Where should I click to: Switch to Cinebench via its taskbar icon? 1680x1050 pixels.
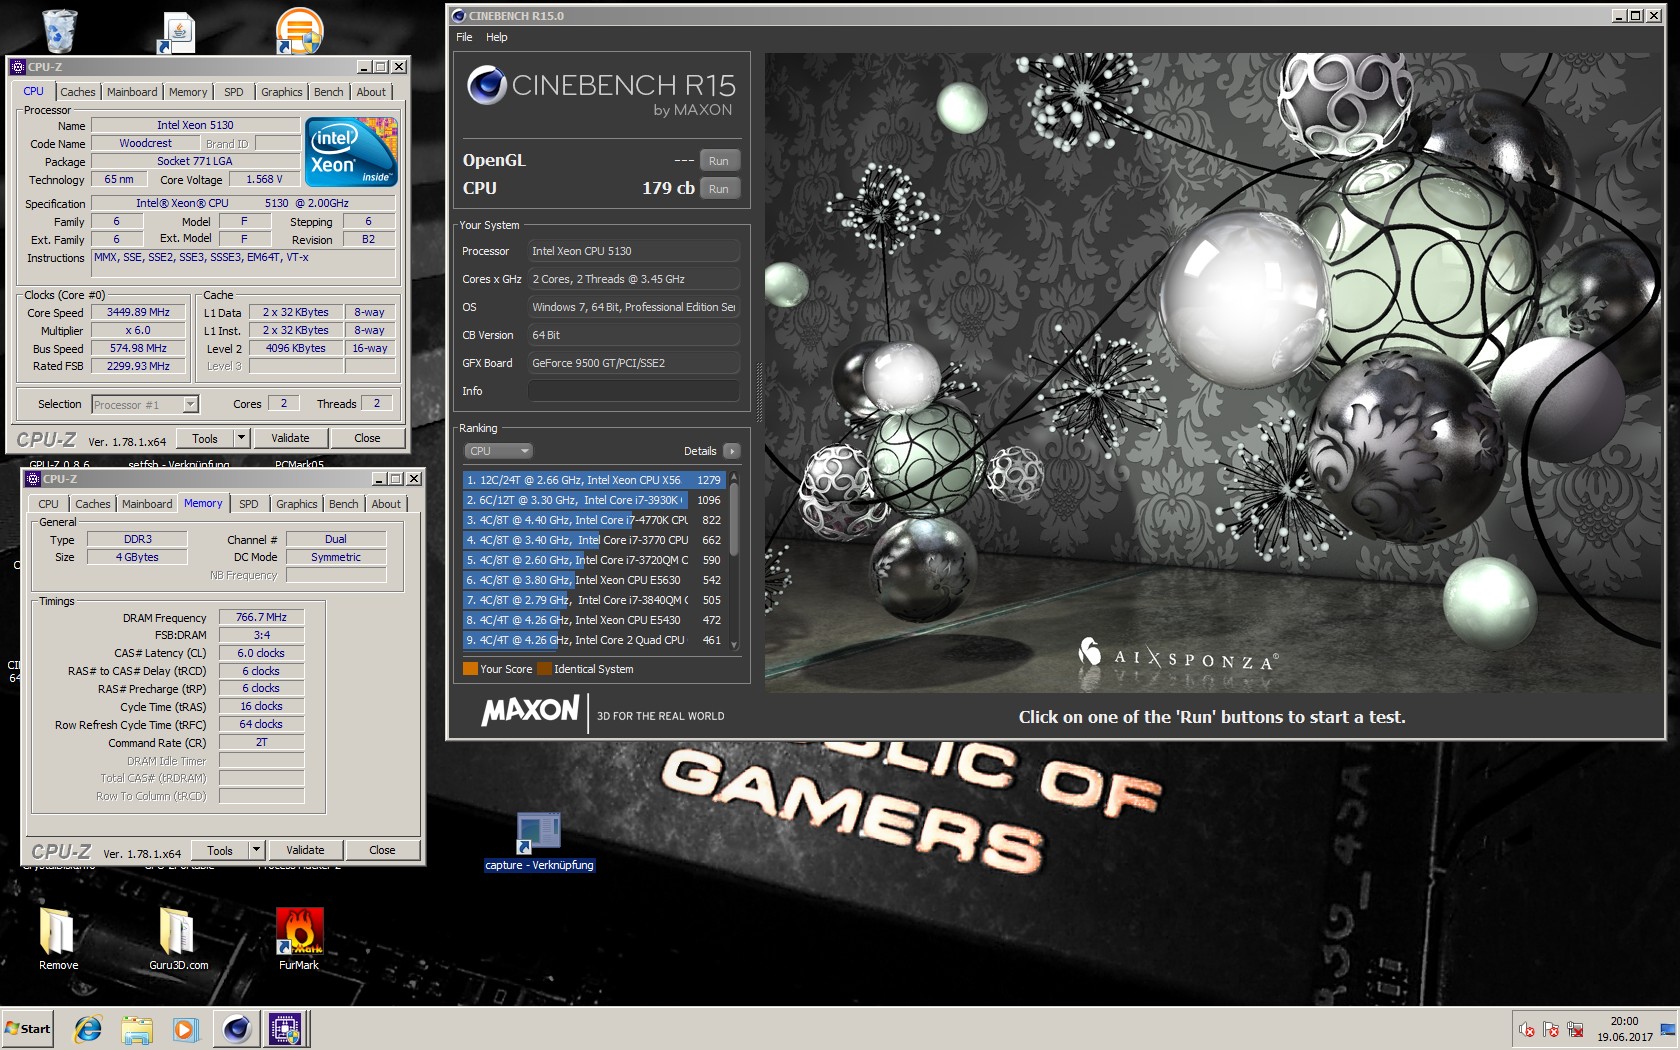(237, 1029)
